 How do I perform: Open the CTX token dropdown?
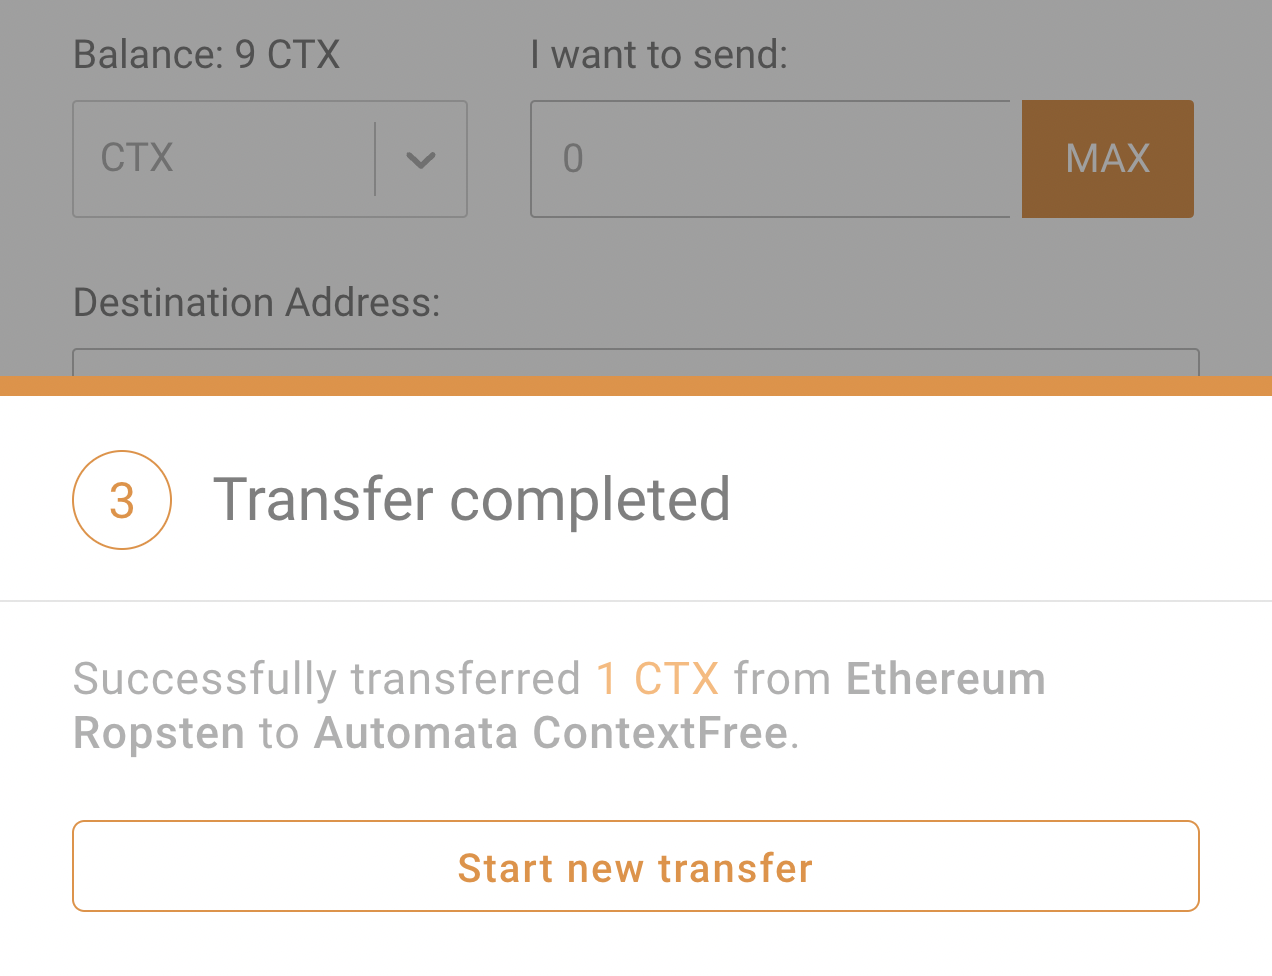[x=270, y=159]
